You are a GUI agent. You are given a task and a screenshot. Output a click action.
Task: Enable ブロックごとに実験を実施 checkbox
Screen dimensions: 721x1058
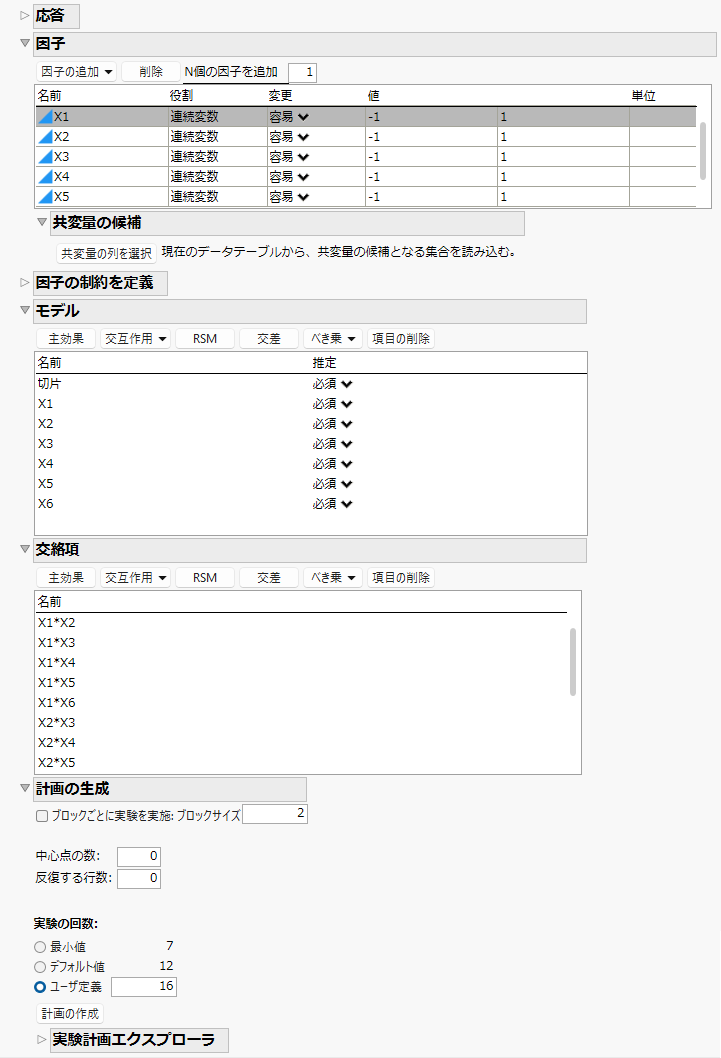click(x=42, y=816)
